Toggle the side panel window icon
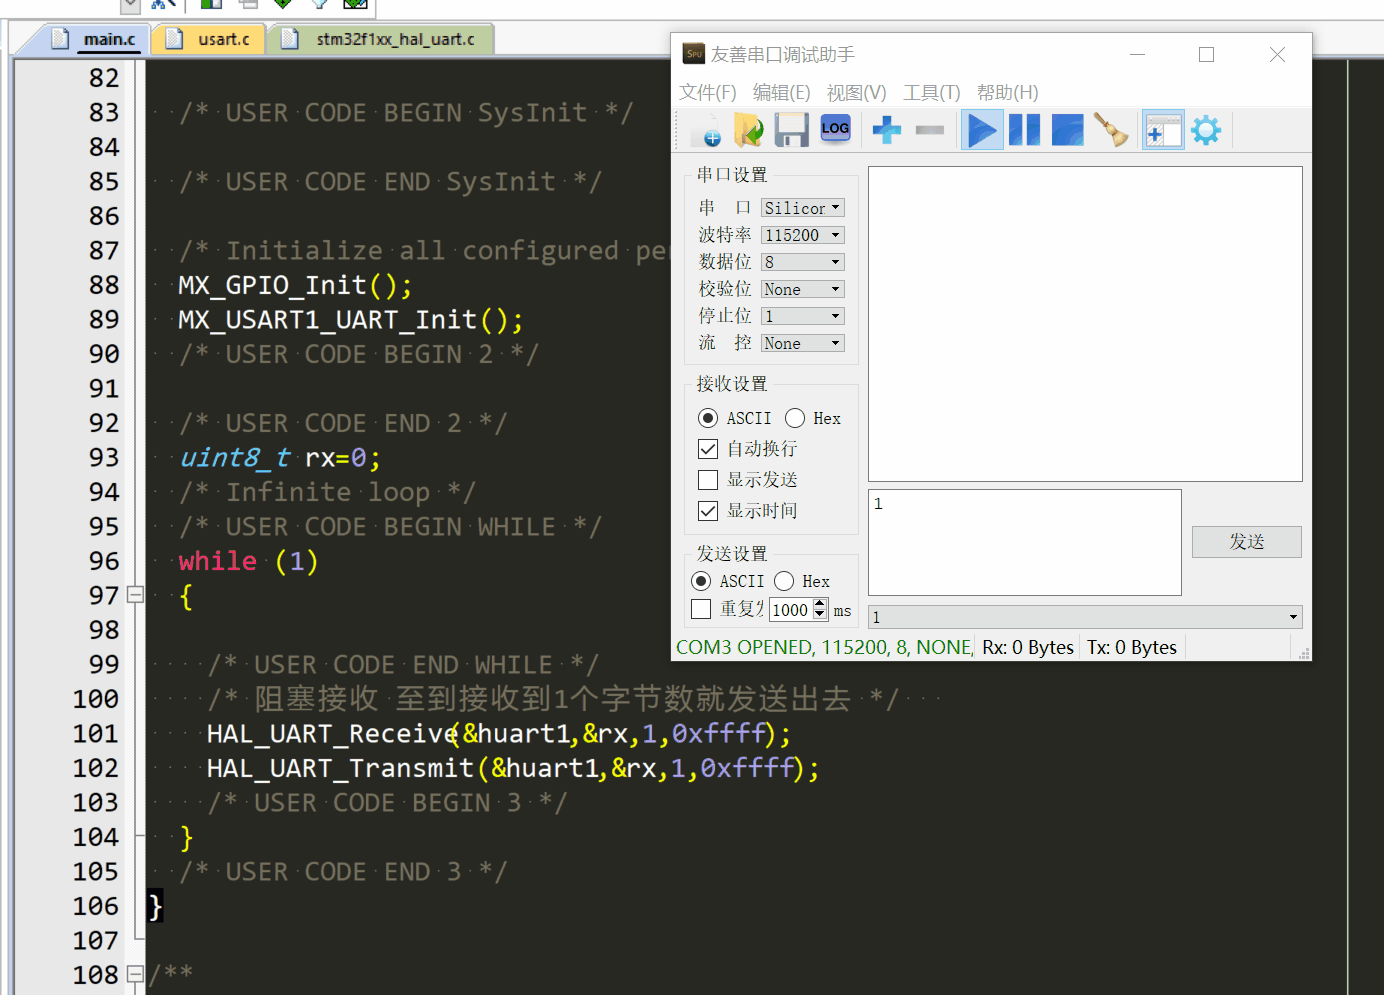This screenshot has height=995, width=1384. coord(1163,130)
